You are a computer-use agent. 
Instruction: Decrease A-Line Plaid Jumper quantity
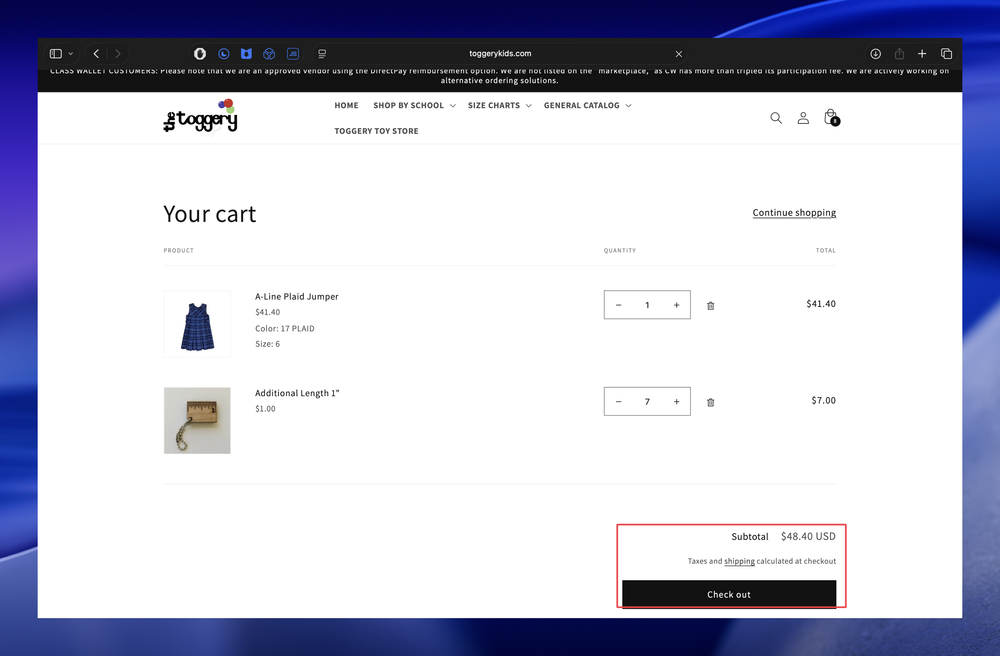(x=618, y=305)
